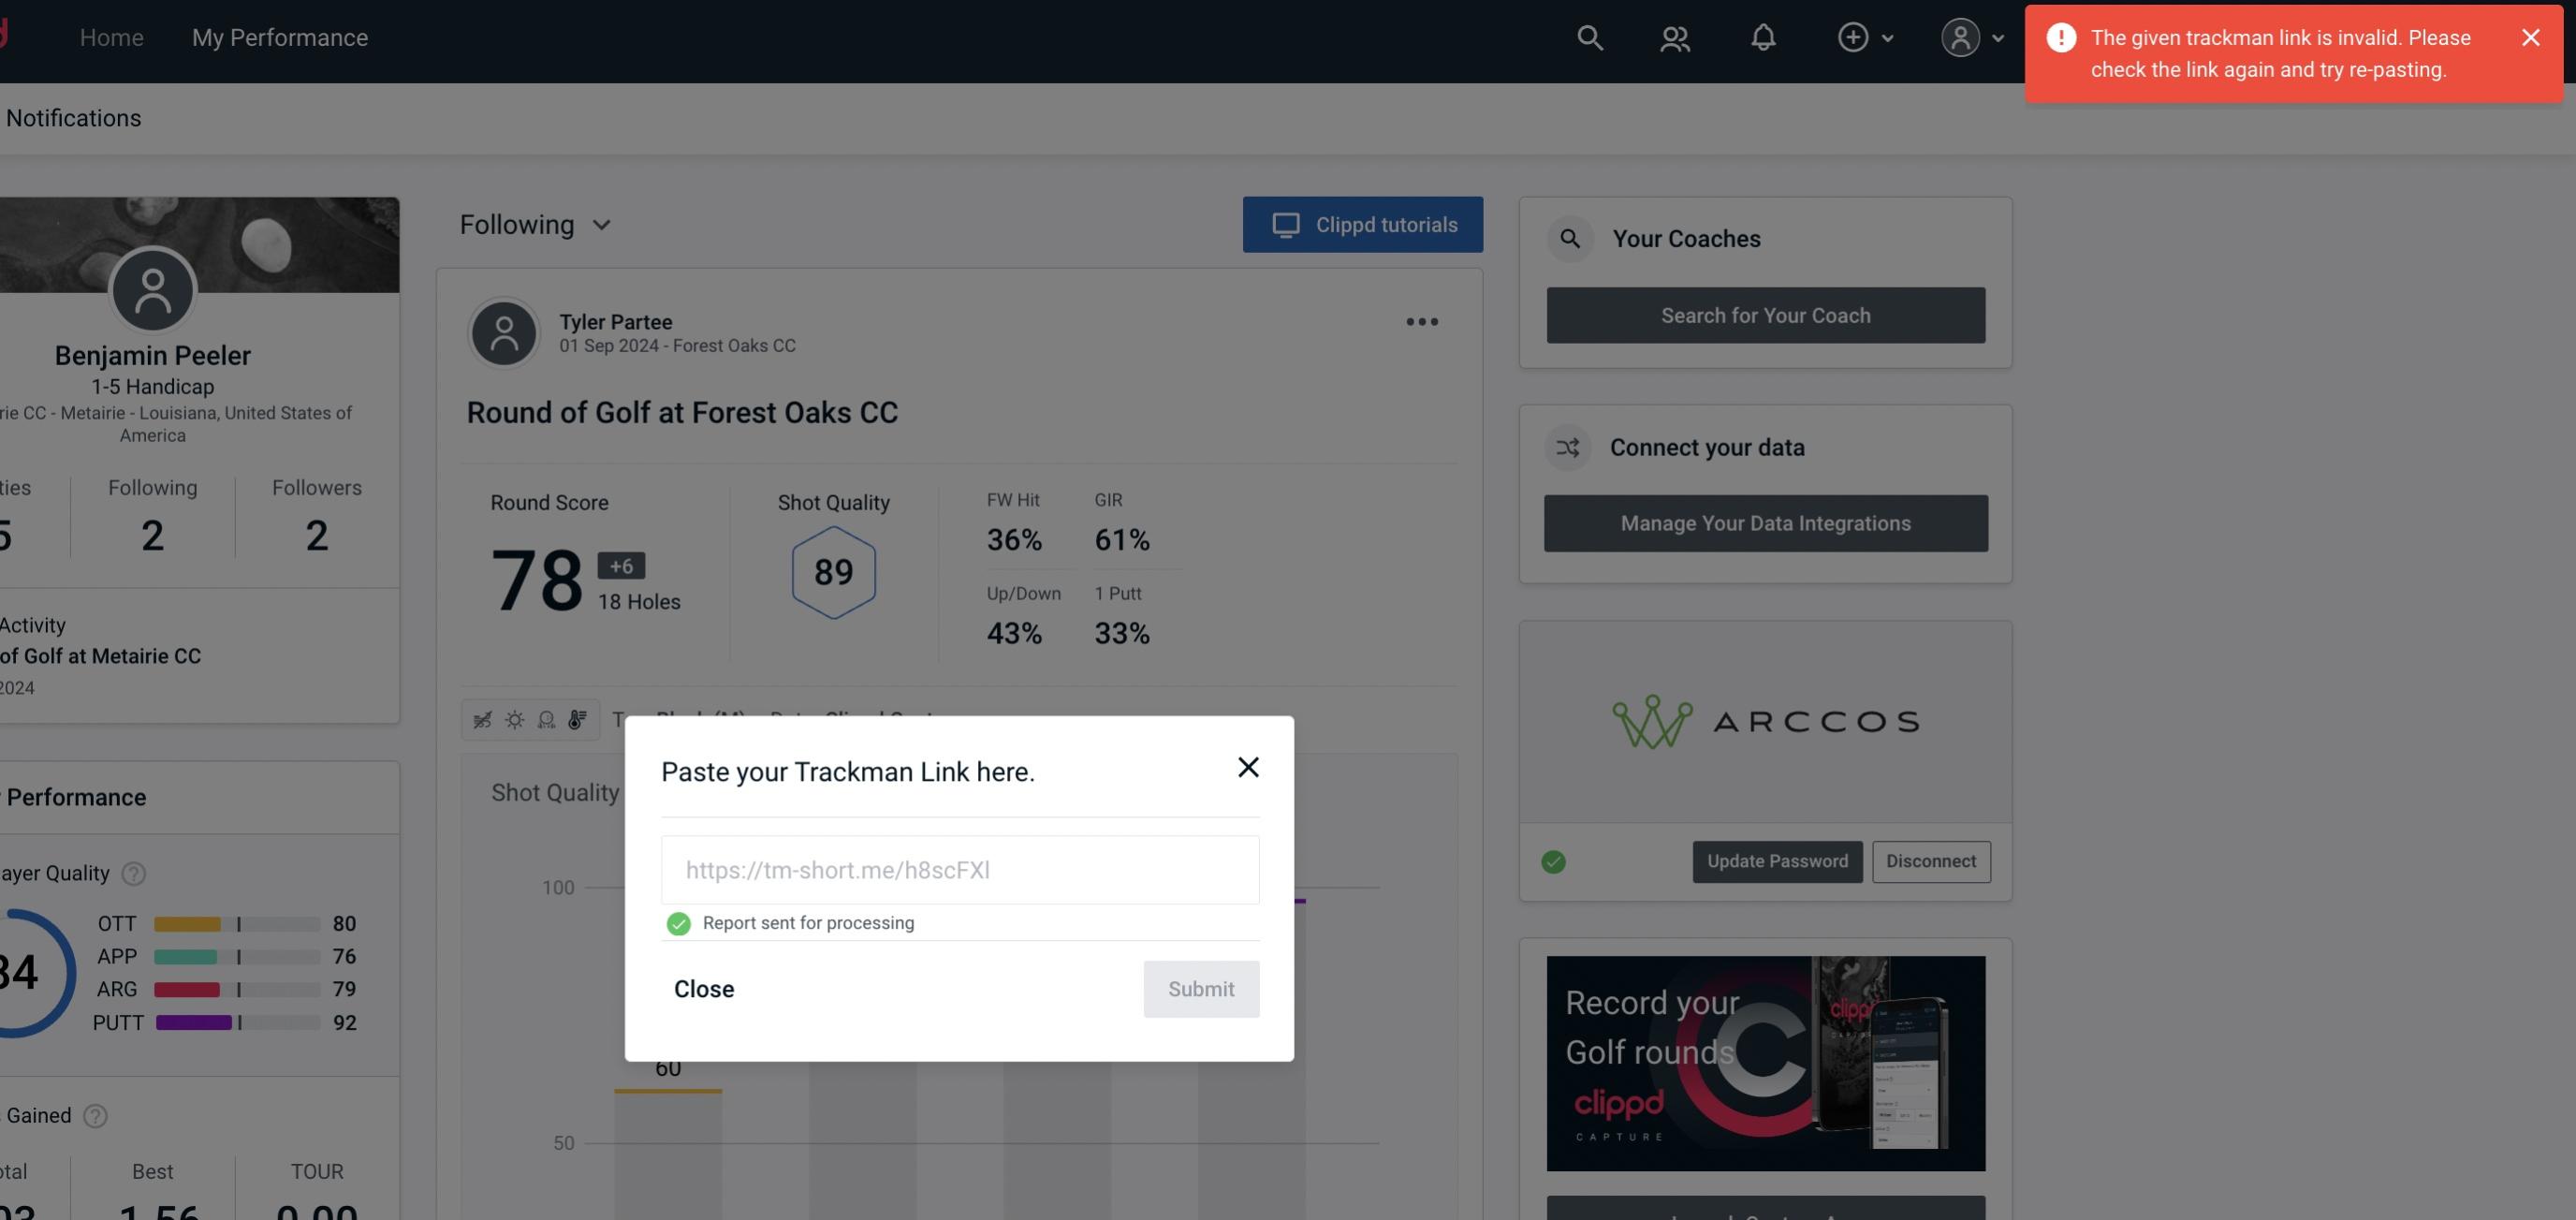Click the notifications bell icon

1763,35
